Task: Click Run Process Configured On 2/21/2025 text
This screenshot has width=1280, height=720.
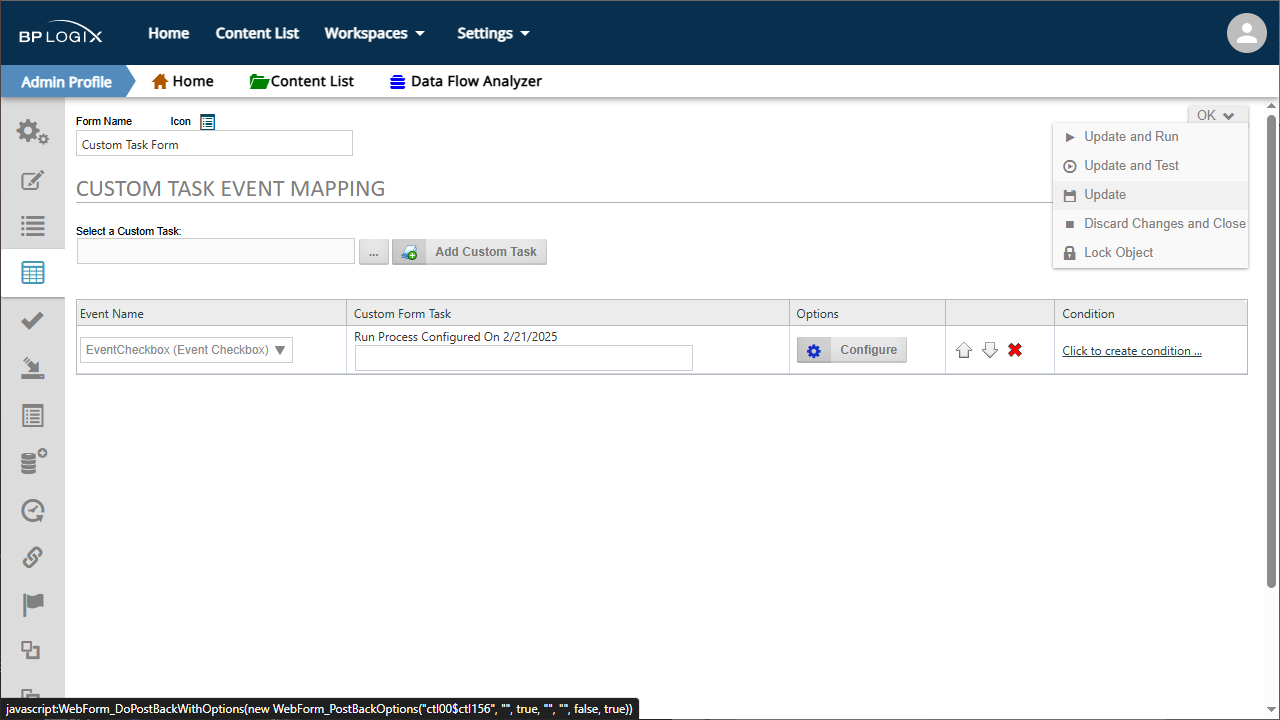Action: pyautogui.click(x=456, y=337)
